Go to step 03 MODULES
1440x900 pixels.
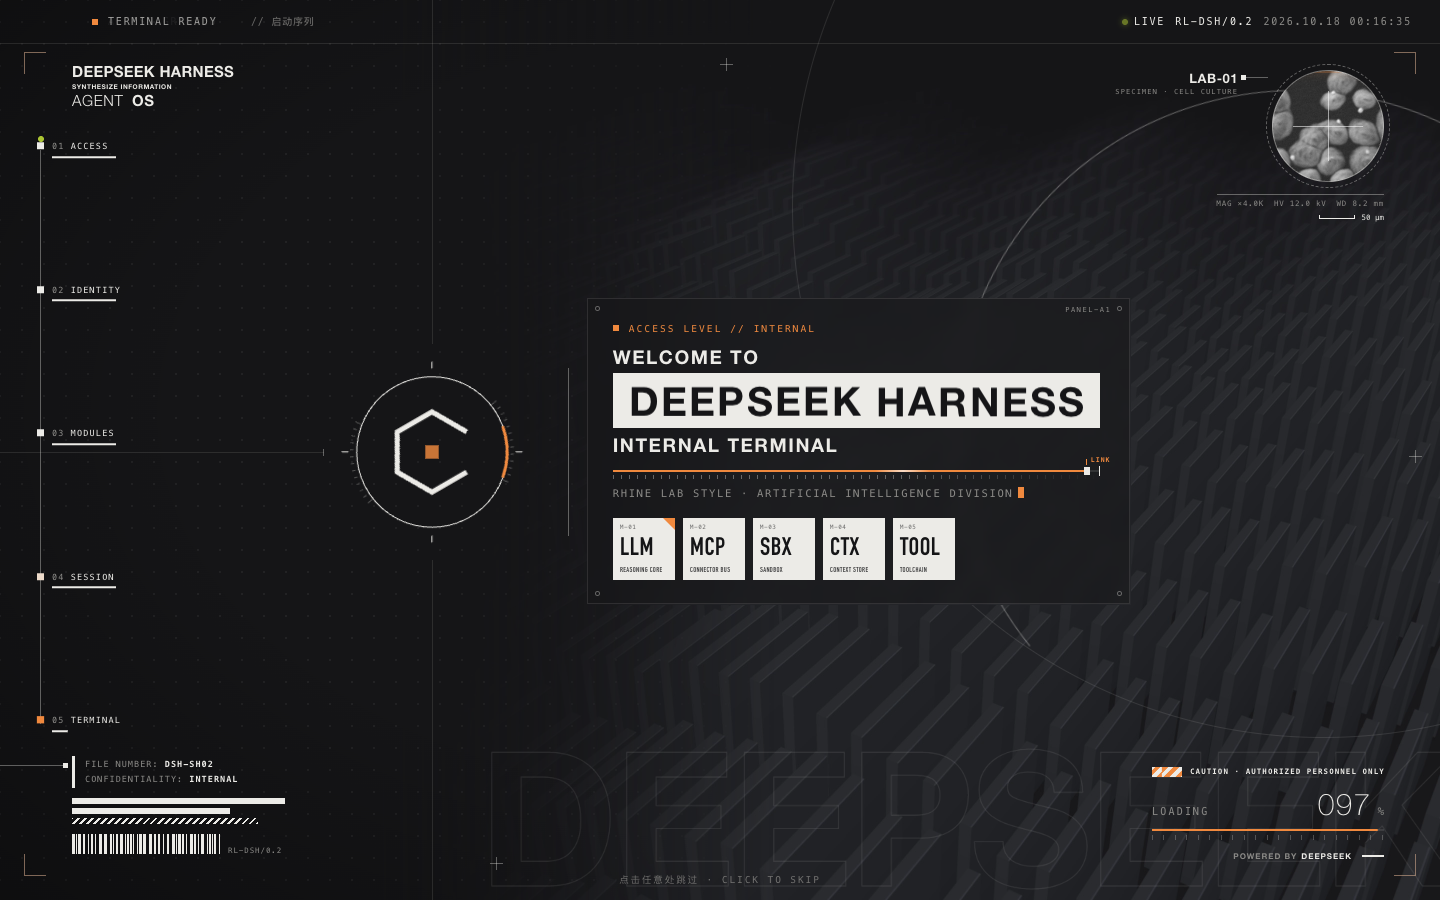click(x=83, y=433)
